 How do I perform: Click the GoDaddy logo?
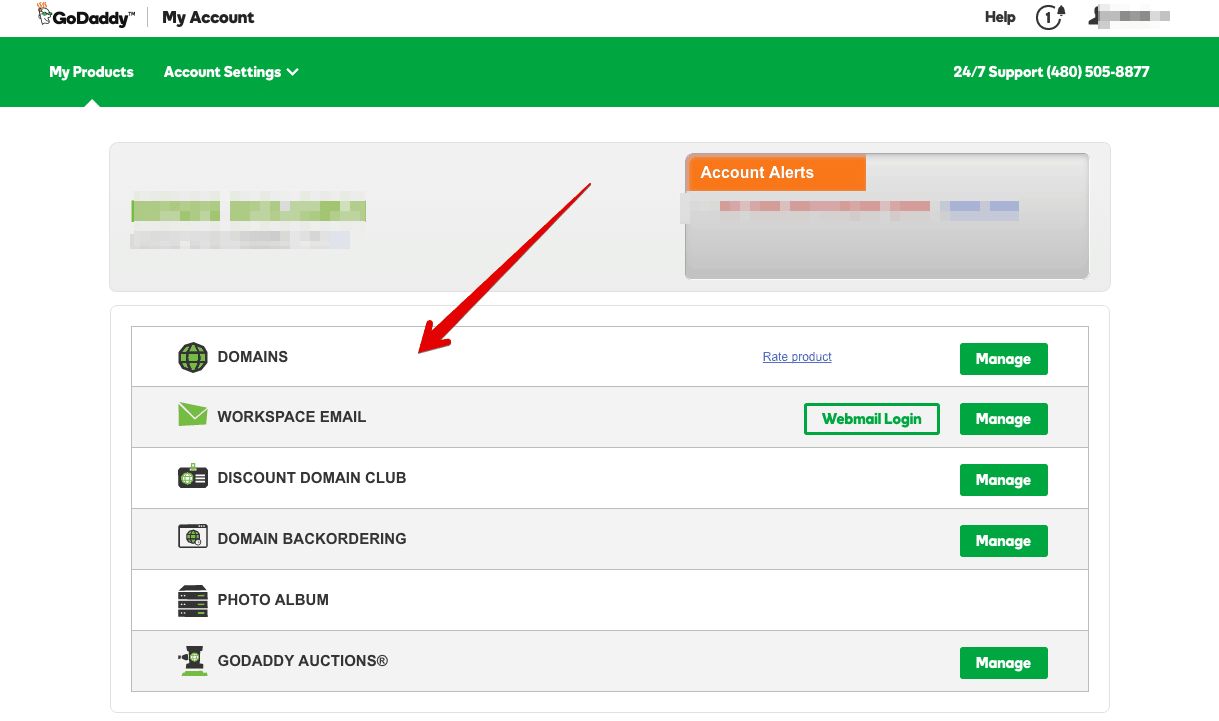pos(86,15)
